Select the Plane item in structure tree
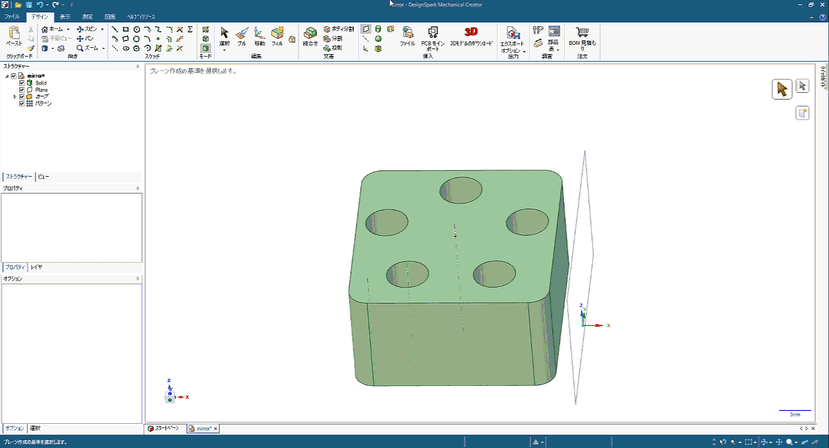829x448 pixels. coord(41,90)
